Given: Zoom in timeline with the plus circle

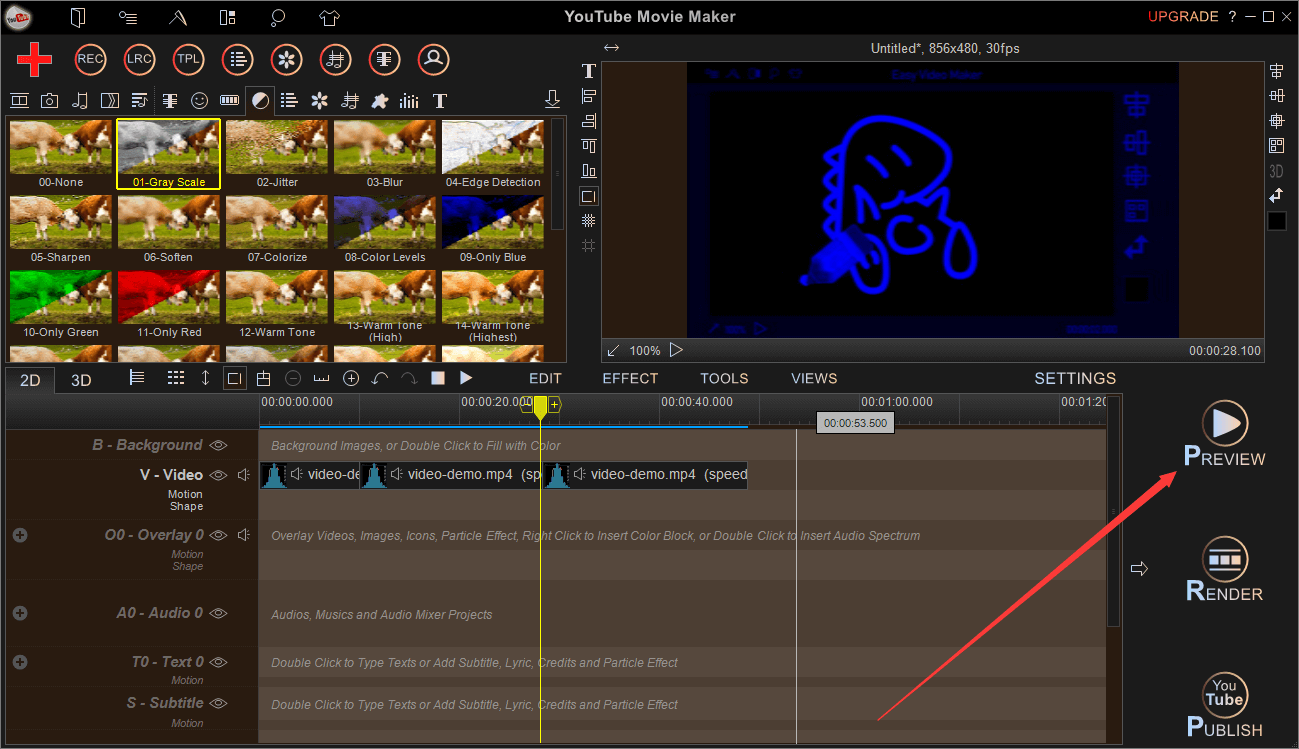Looking at the screenshot, I should (x=351, y=378).
